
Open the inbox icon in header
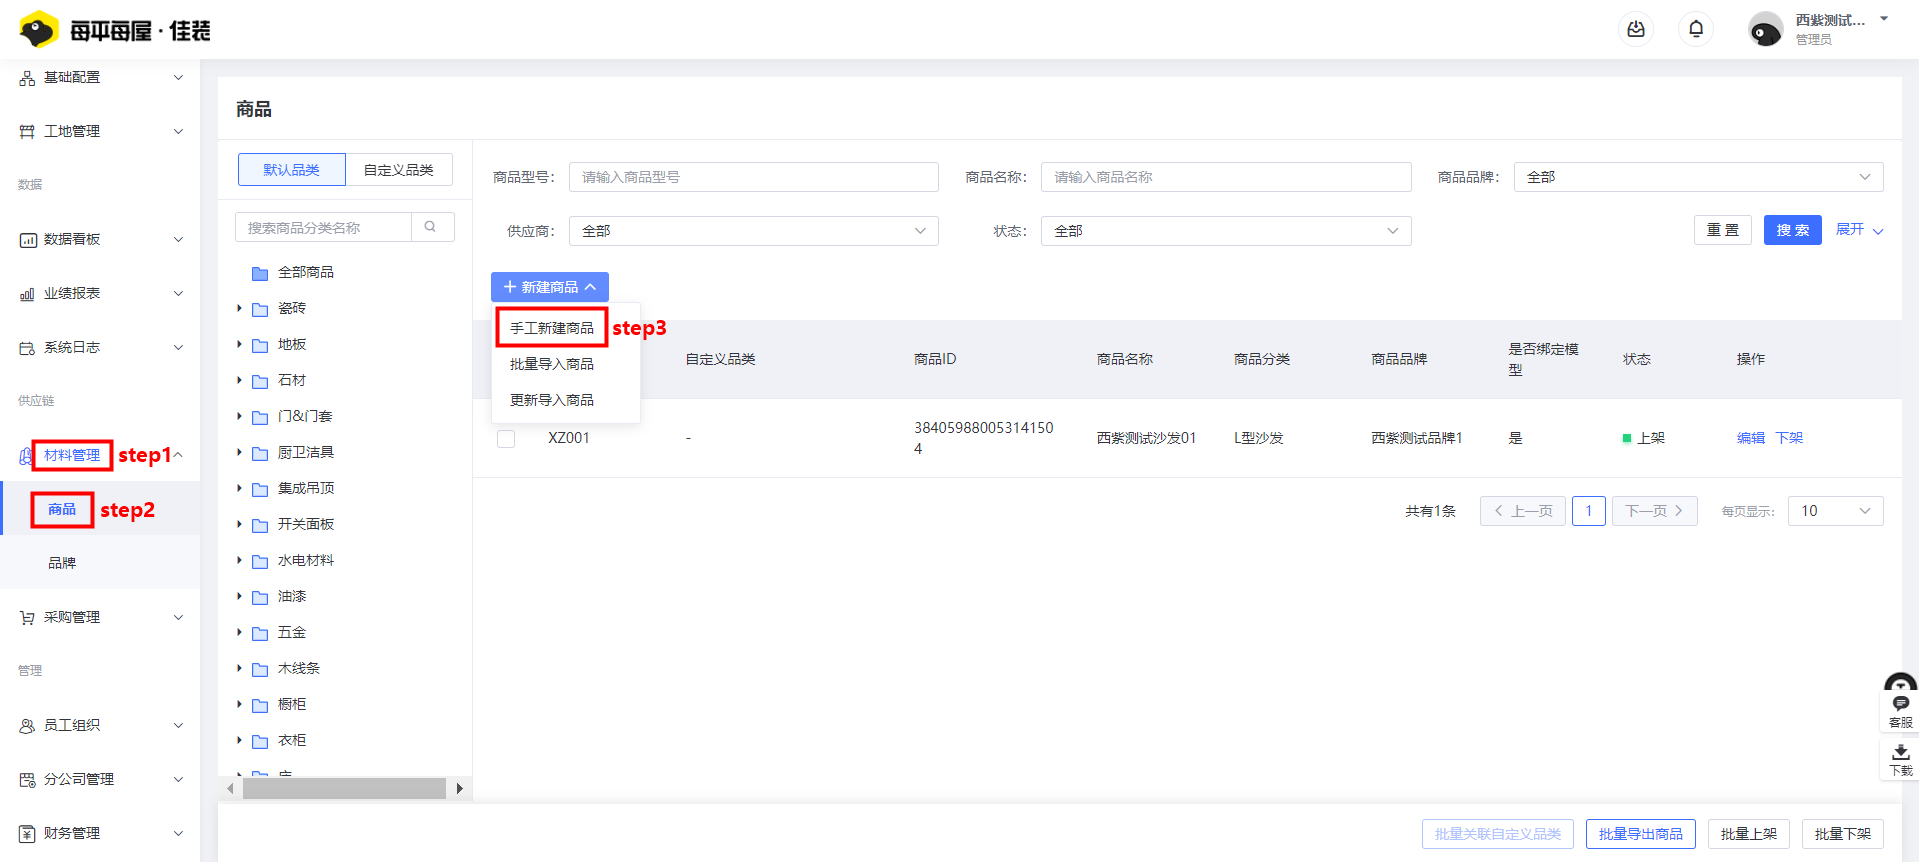pyautogui.click(x=1636, y=29)
